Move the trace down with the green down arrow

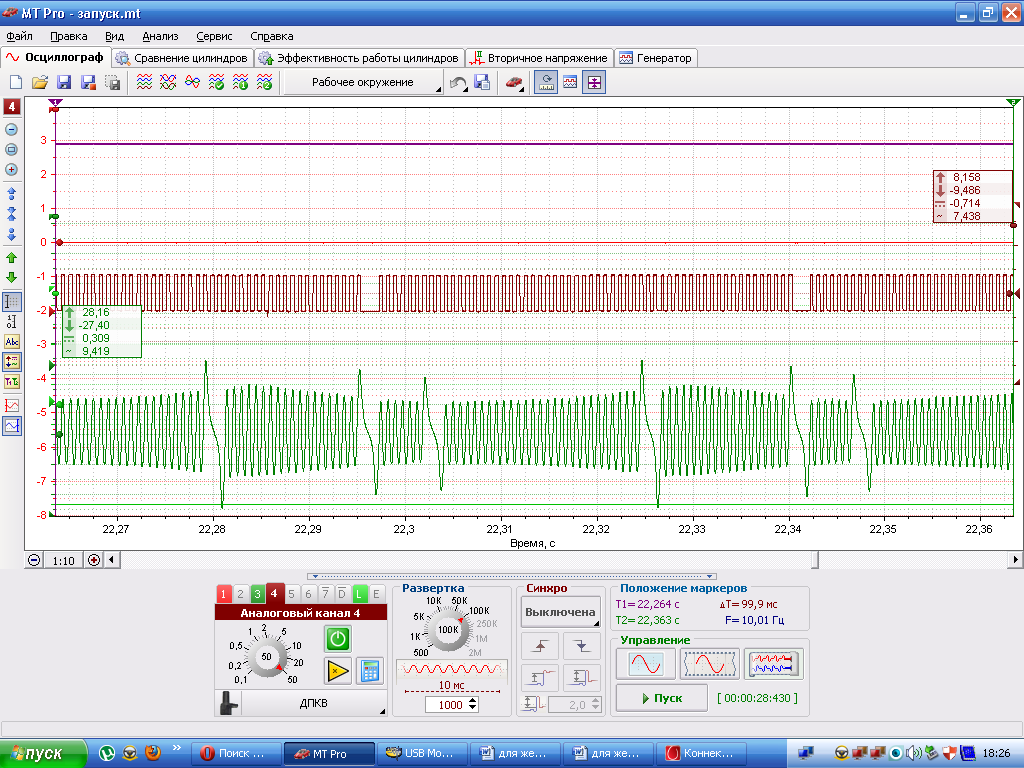click(11, 278)
